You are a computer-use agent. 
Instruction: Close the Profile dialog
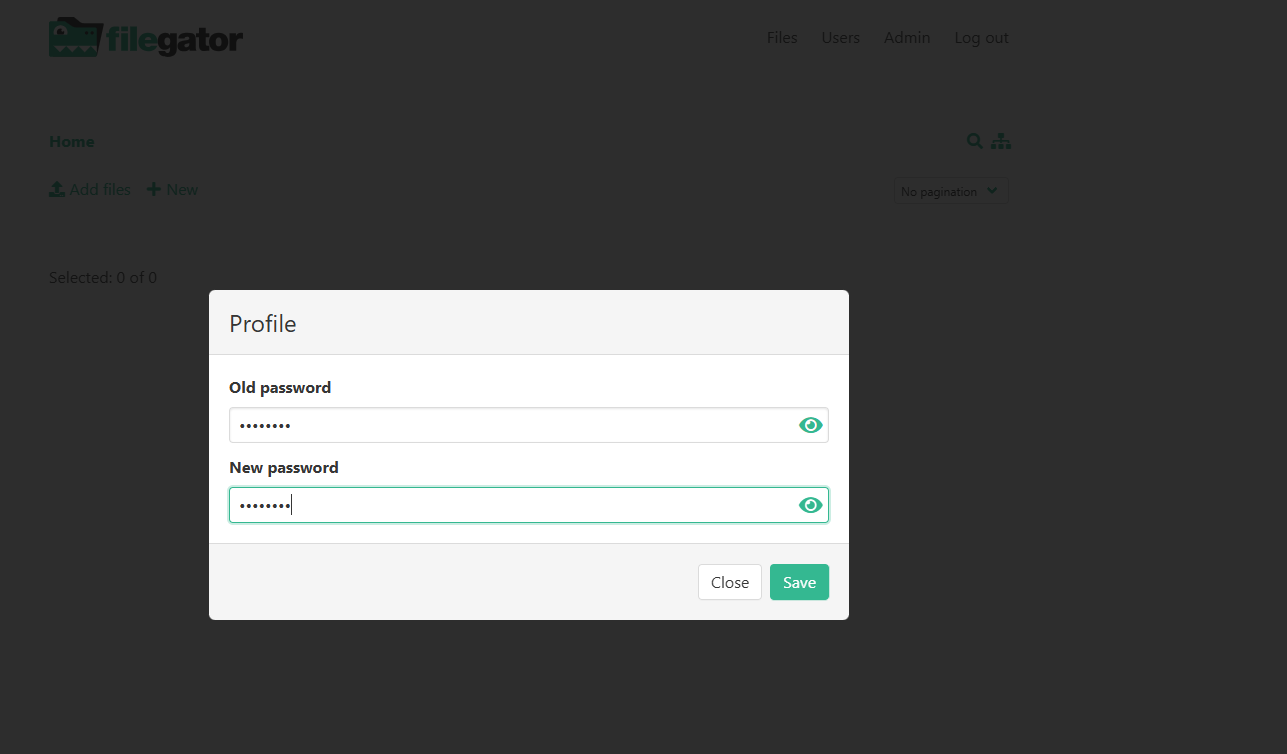[x=730, y=582]
